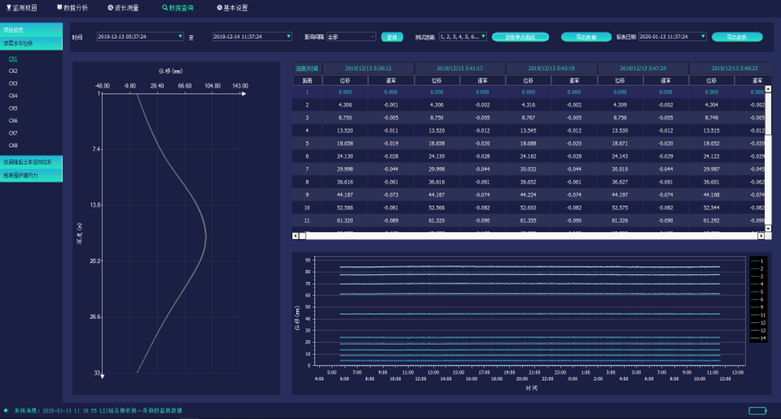
Task: Open the 数据查询 menu
Action: [x=178, y=8]
